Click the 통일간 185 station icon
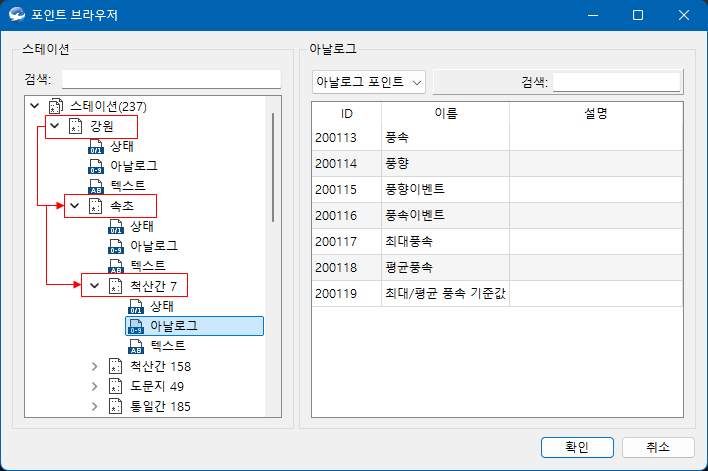Image resolution: width=708 pixels, height=471 pixels. click(116, 406)
